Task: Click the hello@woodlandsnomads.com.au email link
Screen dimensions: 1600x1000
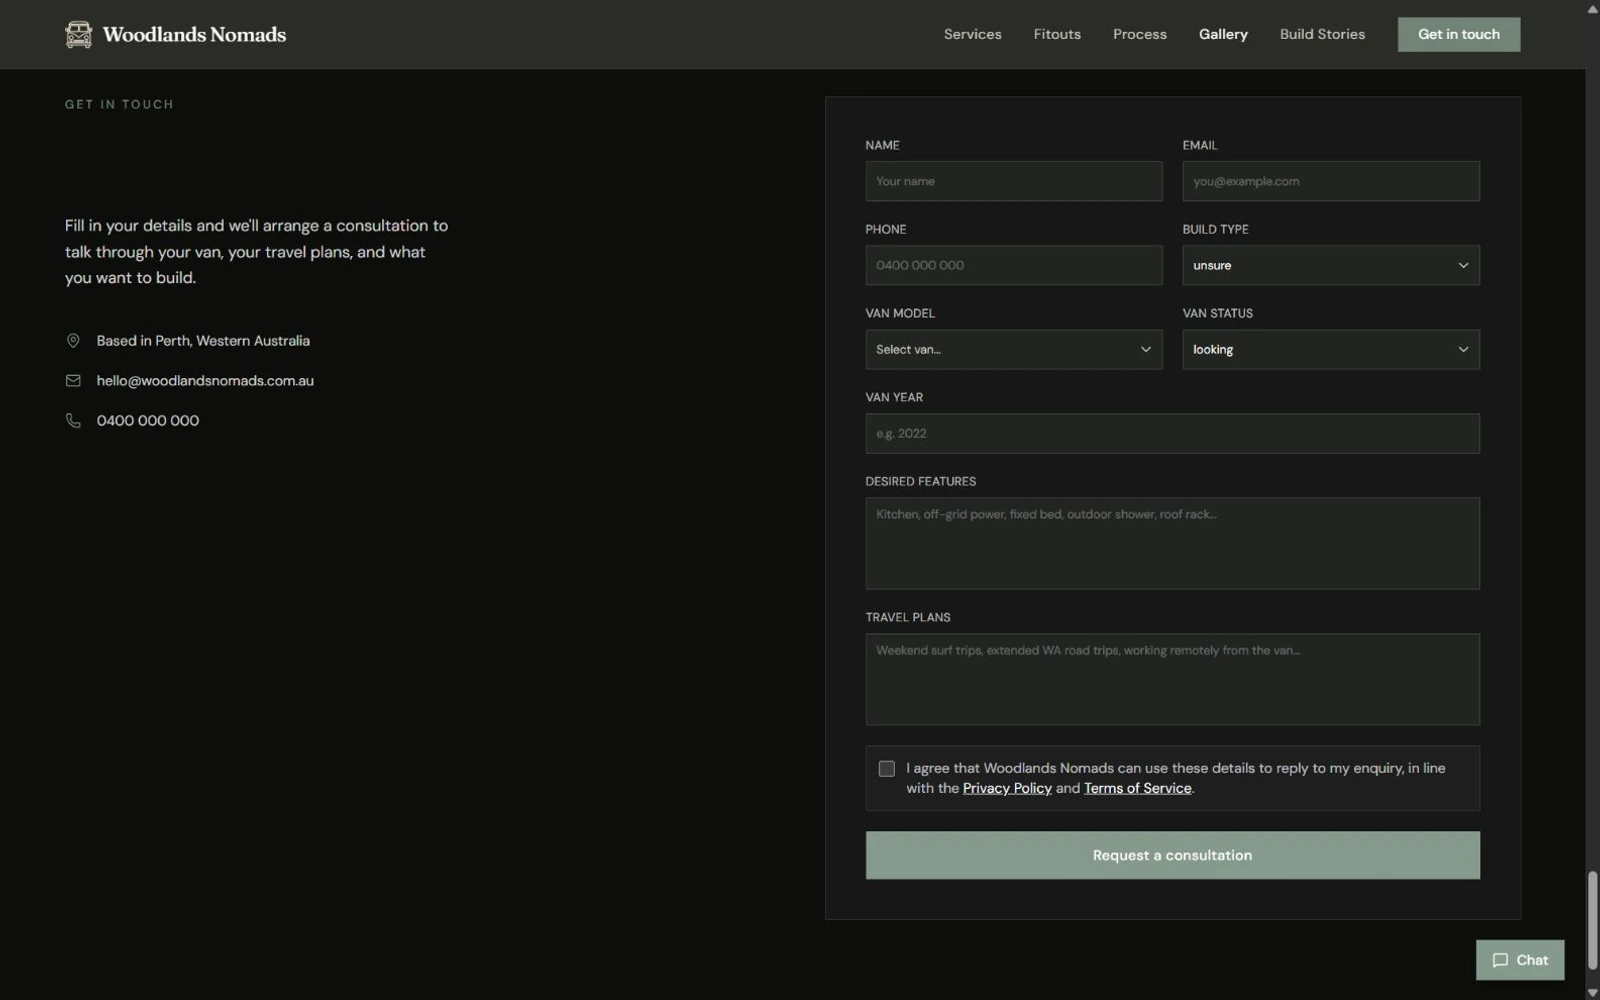Action: (x=205, y=381)
